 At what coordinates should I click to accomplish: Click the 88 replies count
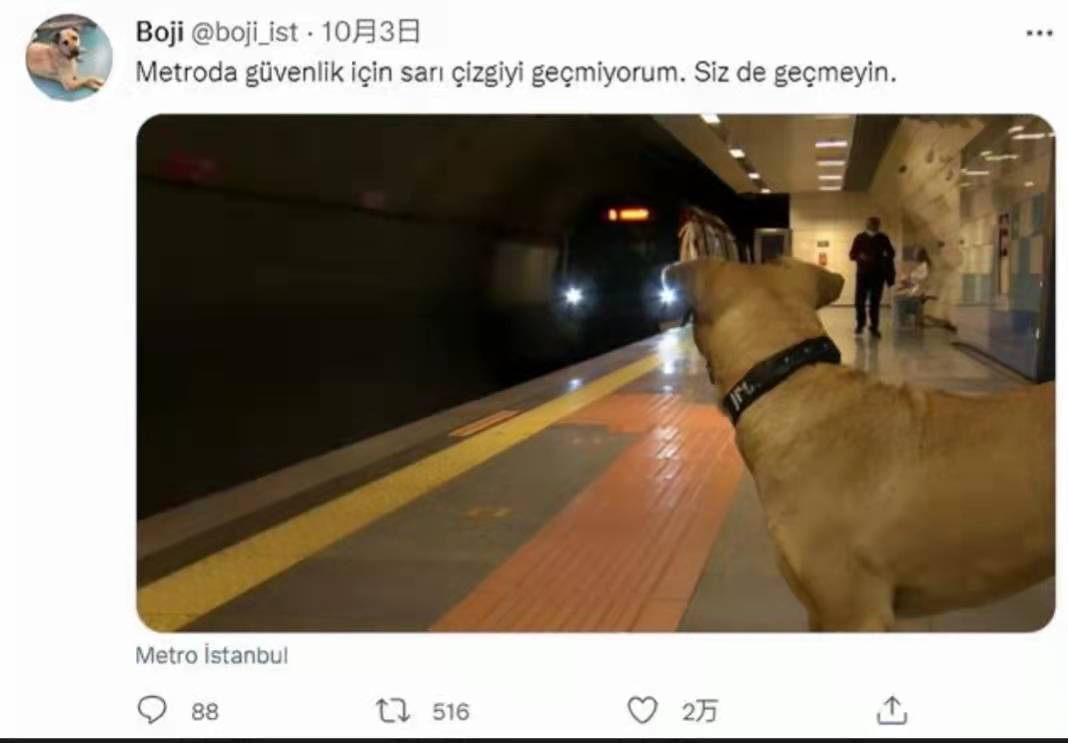point(205,712)
